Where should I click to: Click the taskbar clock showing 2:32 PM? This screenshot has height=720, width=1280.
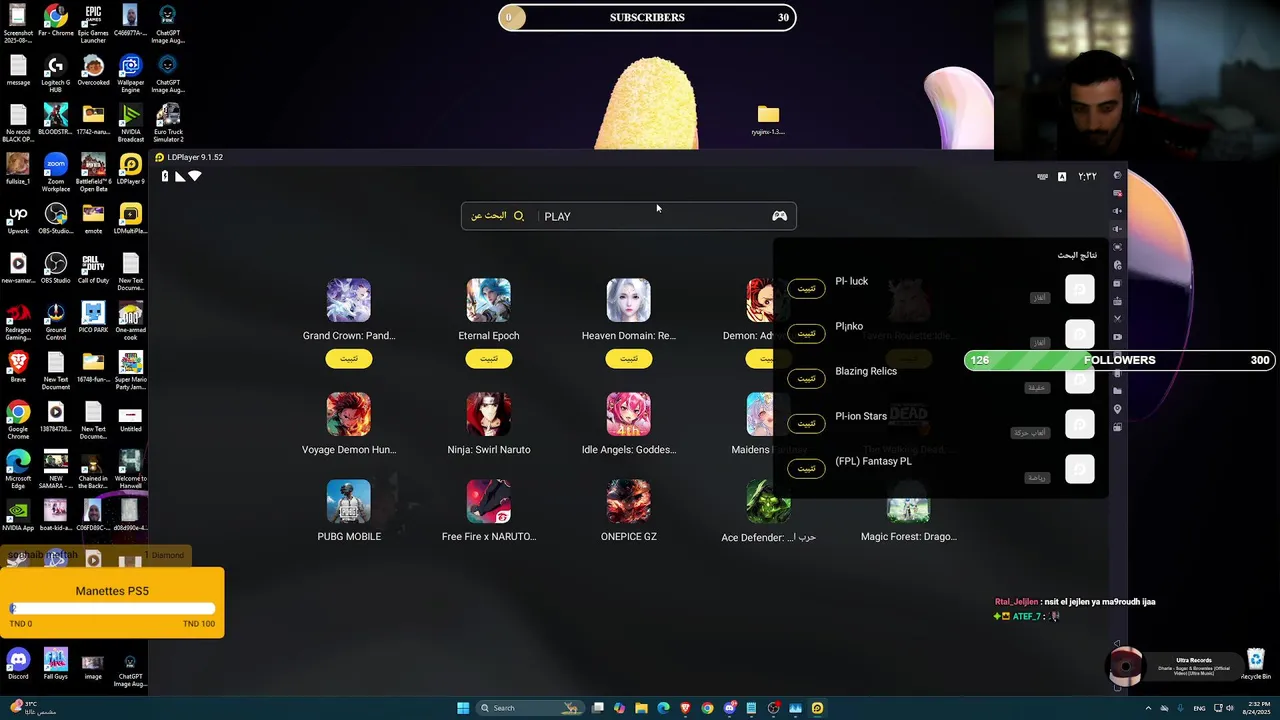point(1259,708)
